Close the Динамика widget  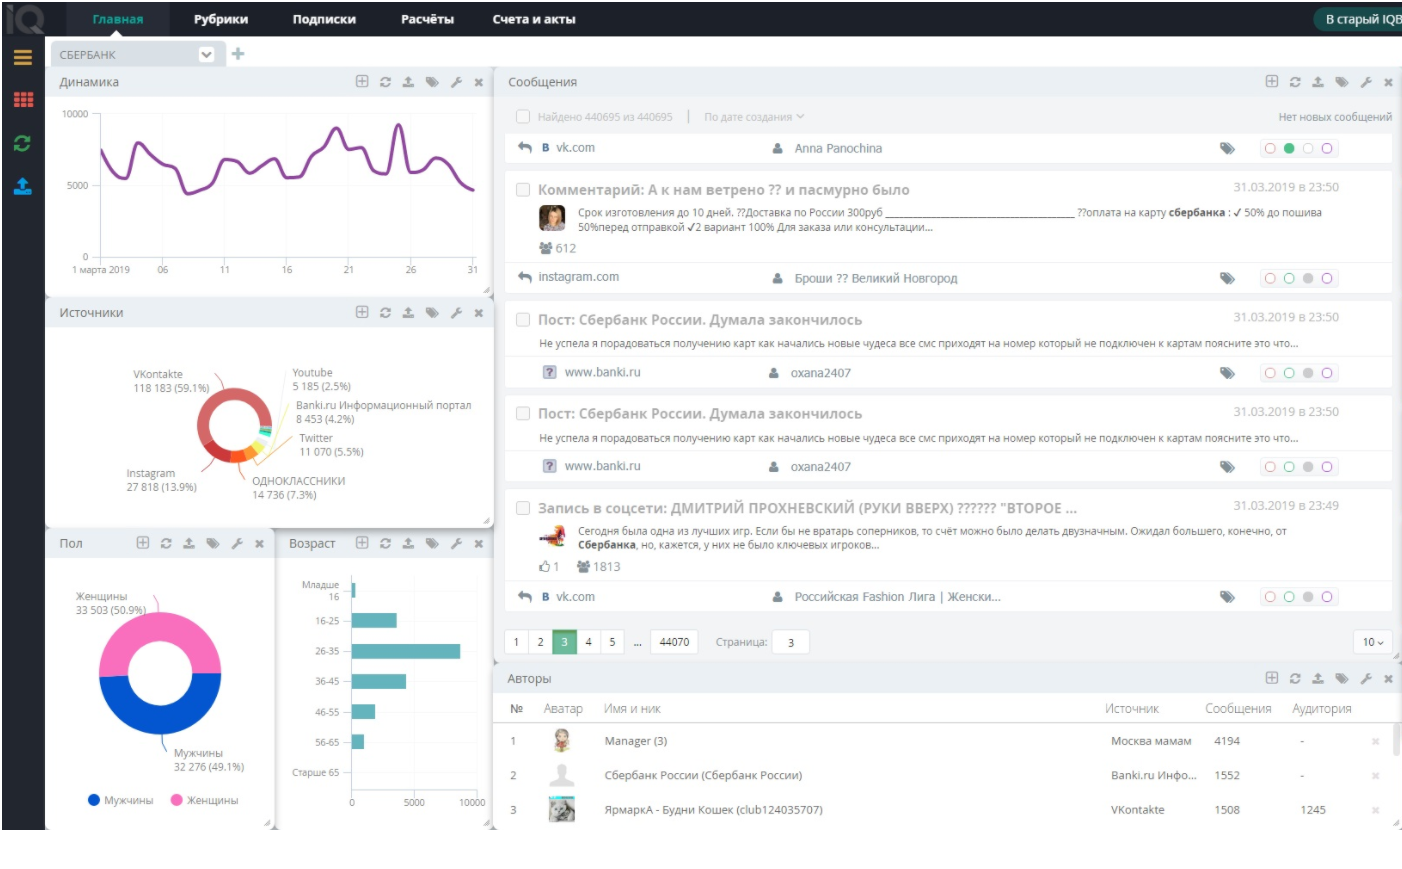pyautogui.click(x=479, y=82)
